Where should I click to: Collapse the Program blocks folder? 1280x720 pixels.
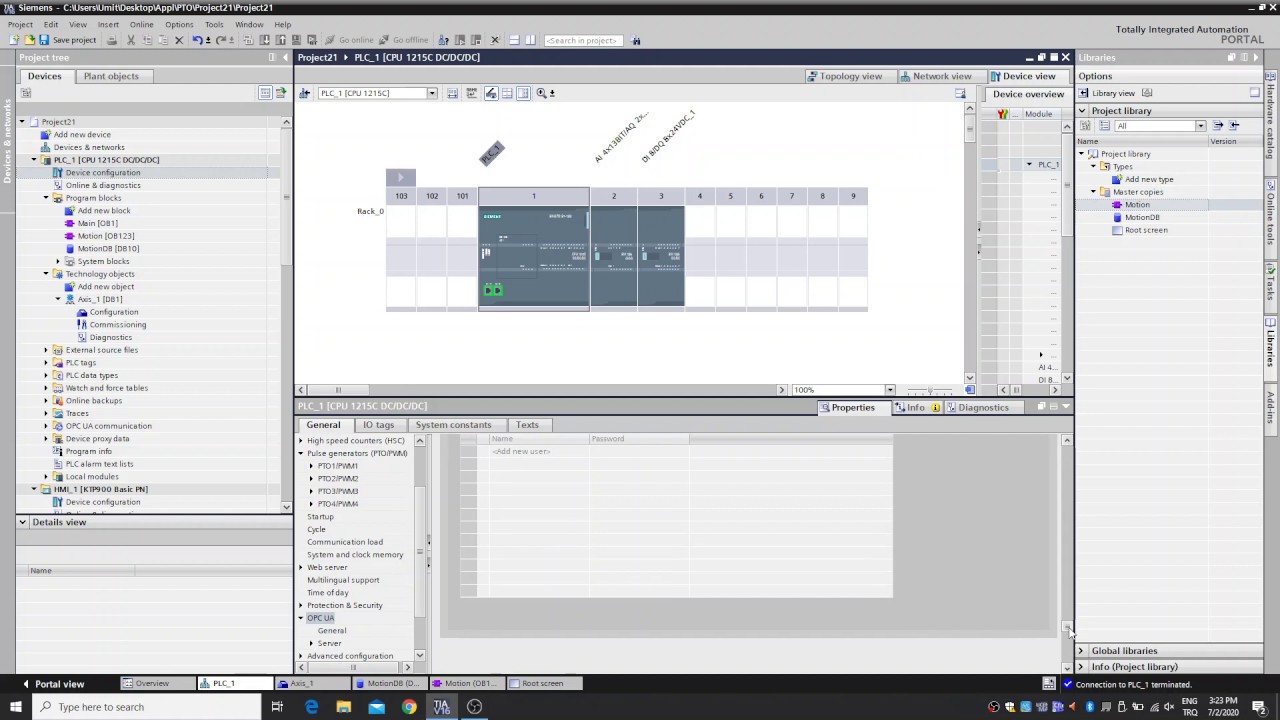tap(46, 198)
